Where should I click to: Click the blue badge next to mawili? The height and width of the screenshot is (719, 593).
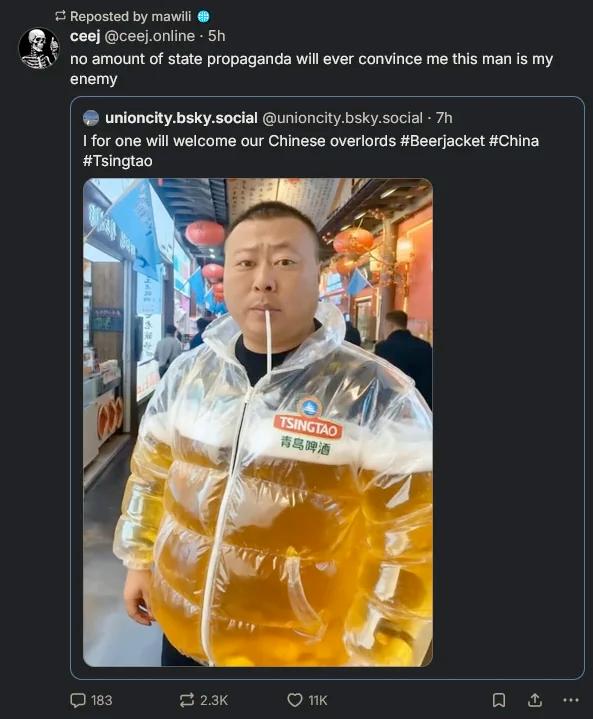click(x=203, y=17)
